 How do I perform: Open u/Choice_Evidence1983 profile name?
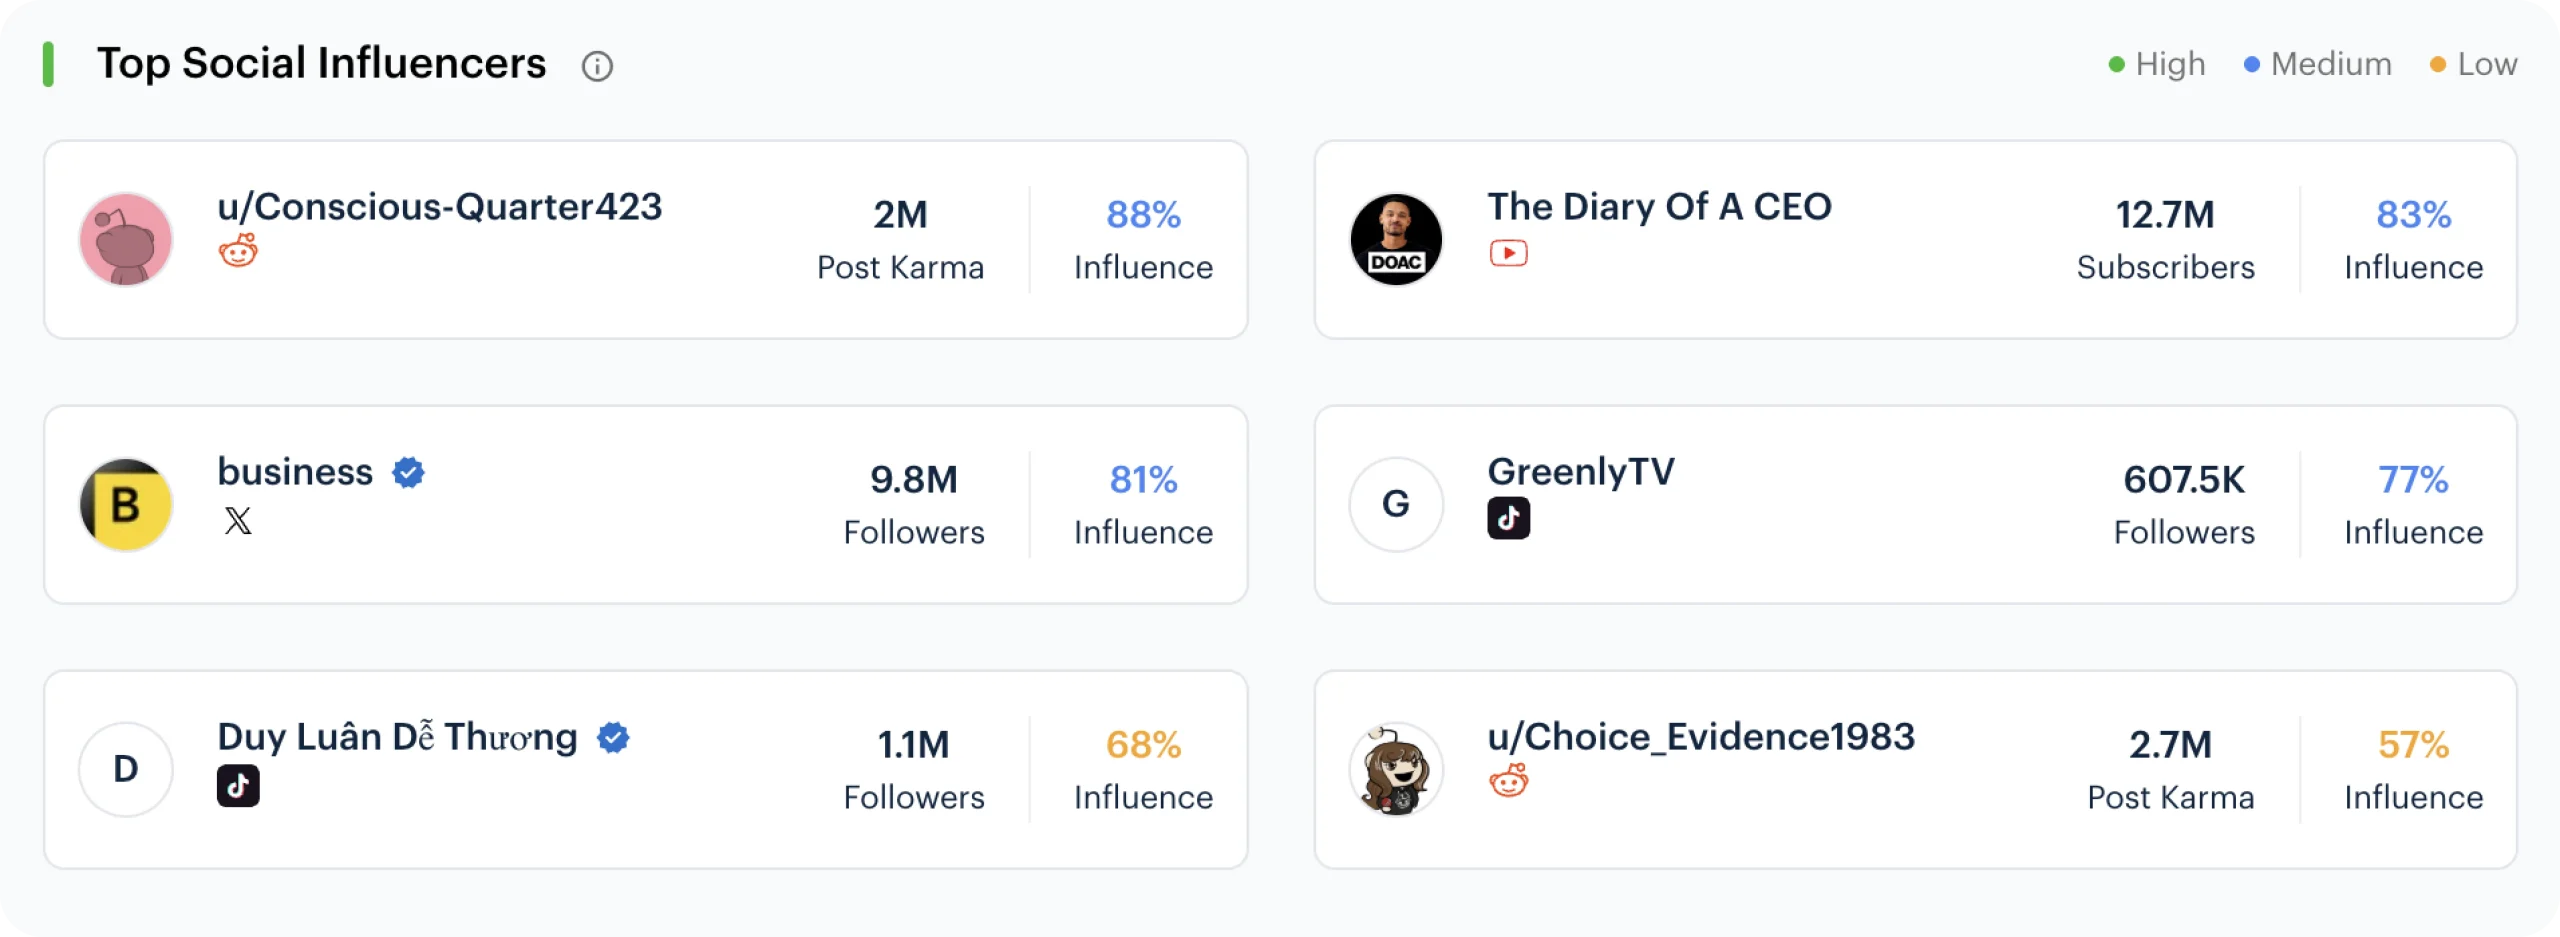pyautogui.click(x=1700, y=737)
